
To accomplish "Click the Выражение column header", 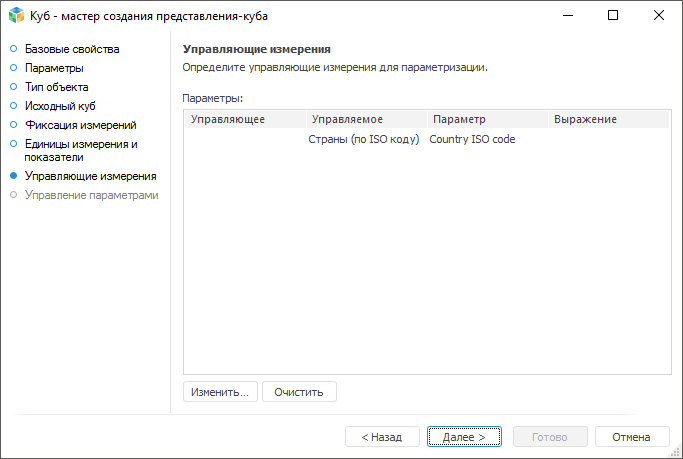I will [x=585, y=119].
